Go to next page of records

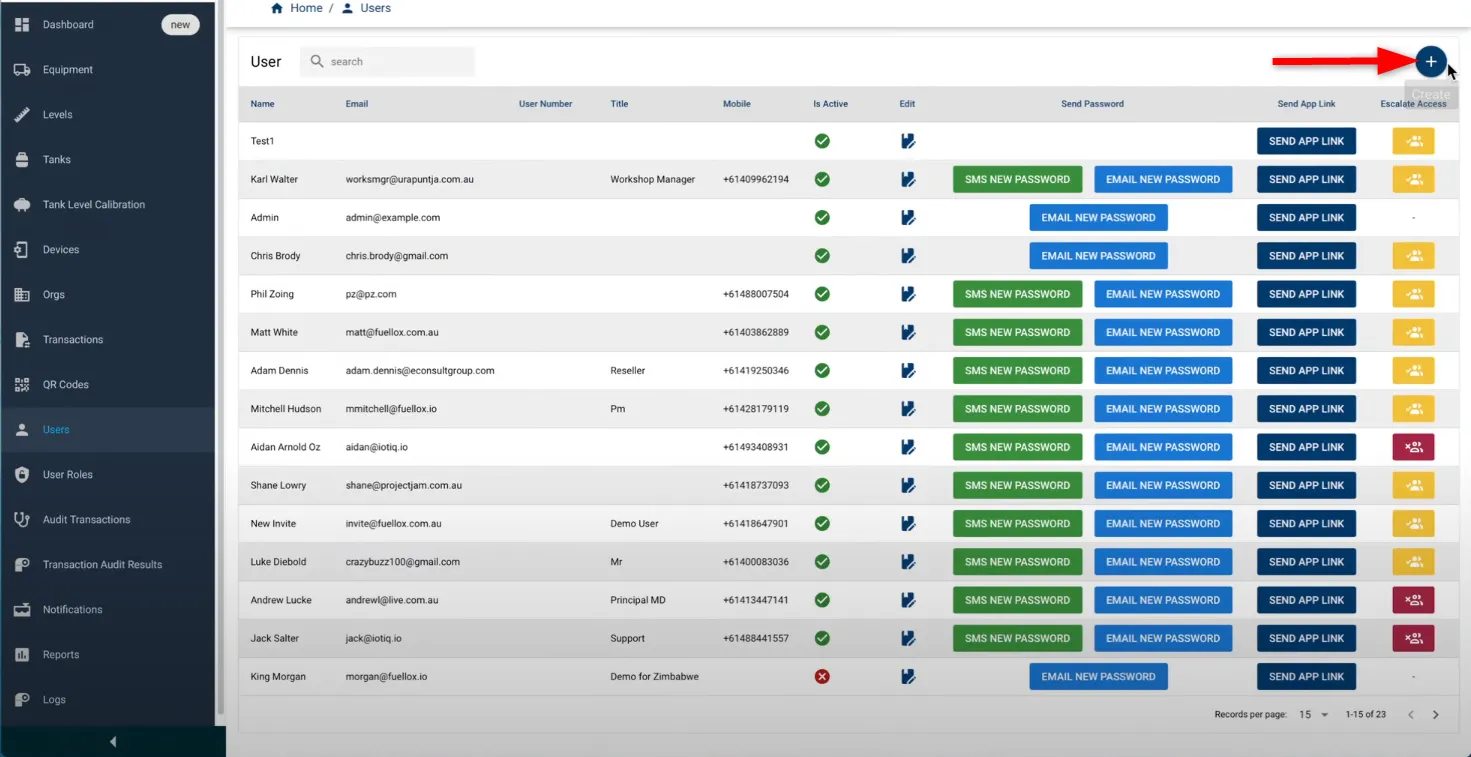[1436, 715]
